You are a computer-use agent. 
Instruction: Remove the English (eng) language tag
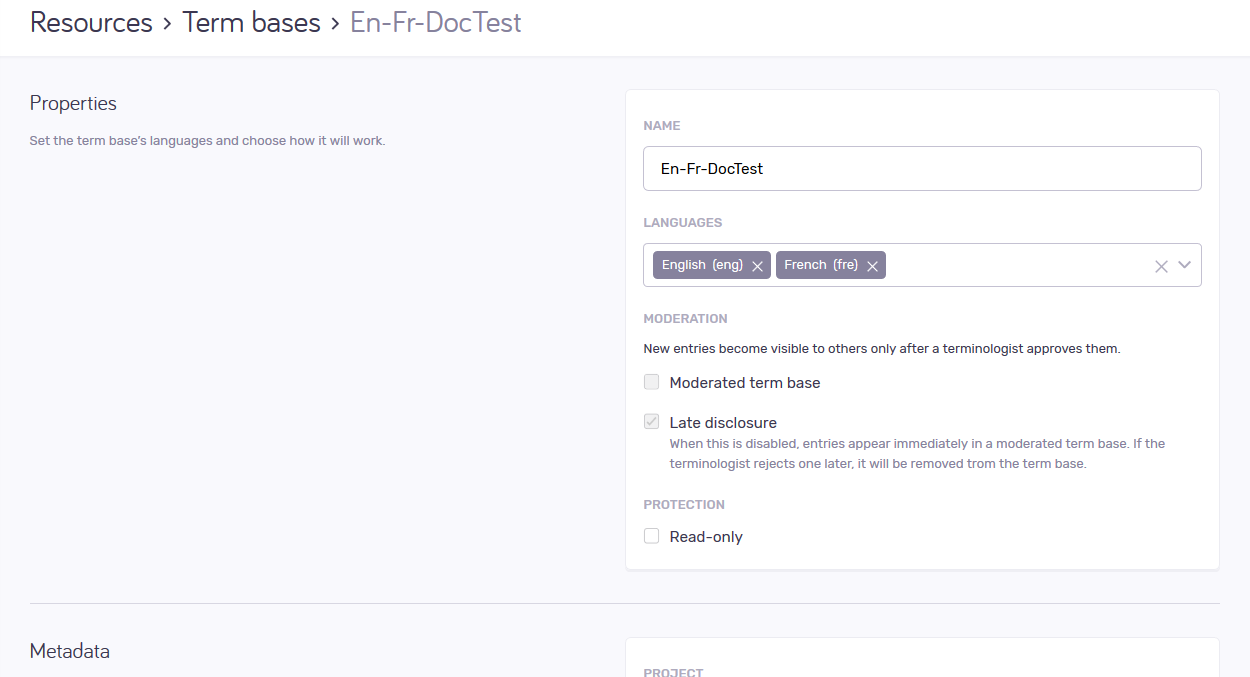click(x=757, y=266)
